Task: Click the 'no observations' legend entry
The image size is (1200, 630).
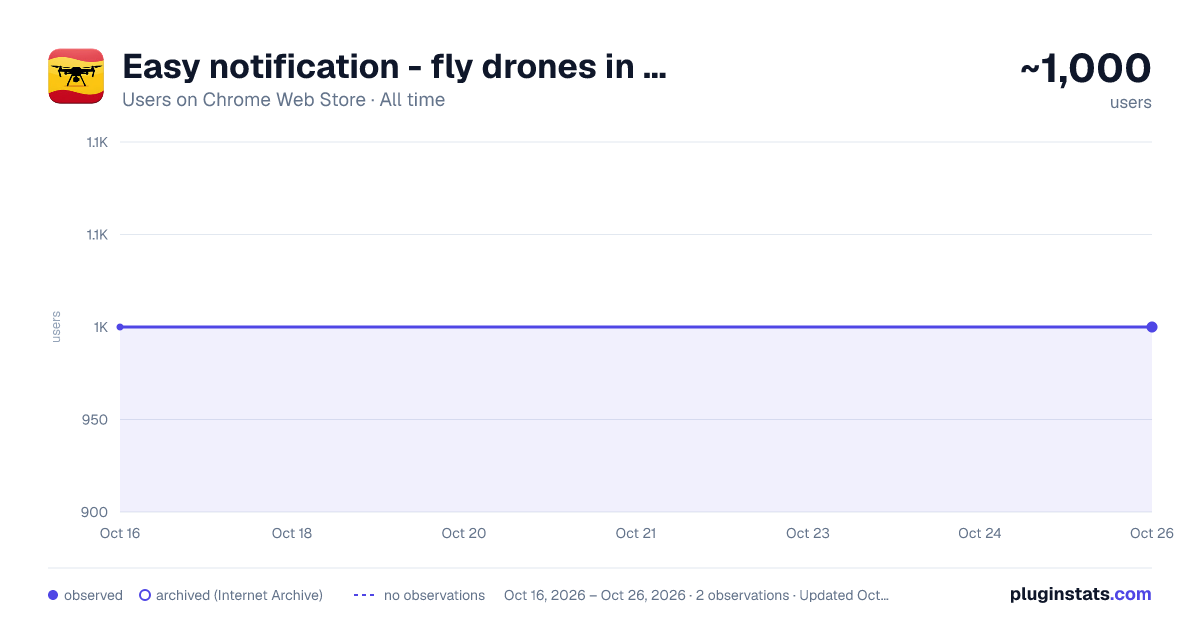Action: (x=419, y=595)
